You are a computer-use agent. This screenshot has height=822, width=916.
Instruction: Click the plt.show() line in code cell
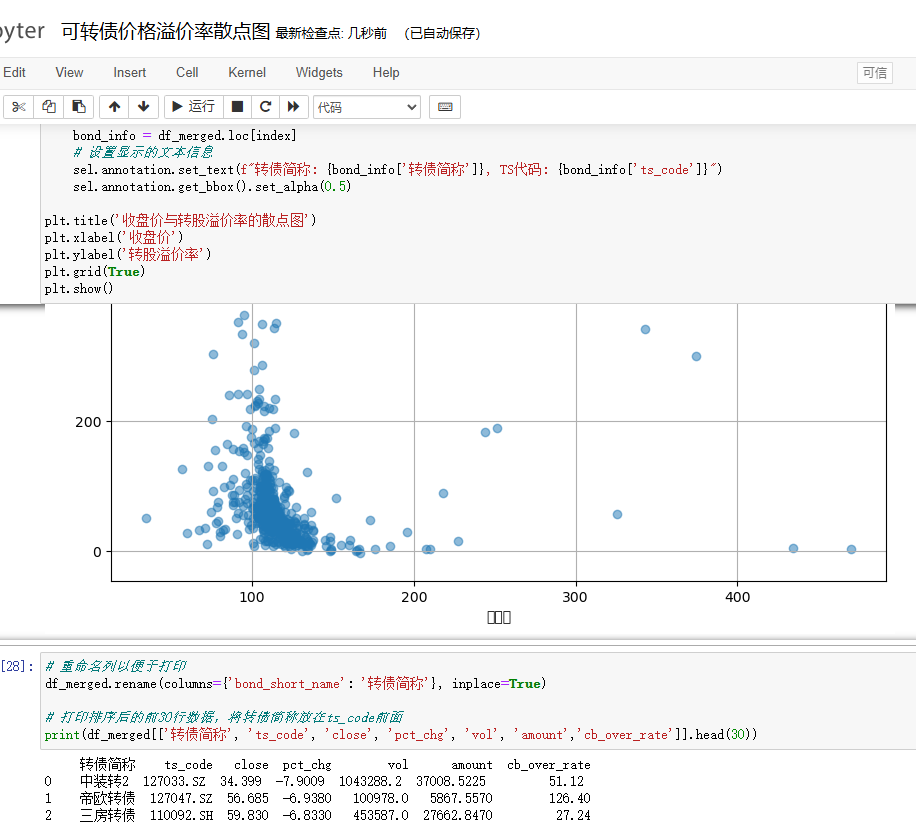pyautogui.click(x=79, y=289)
